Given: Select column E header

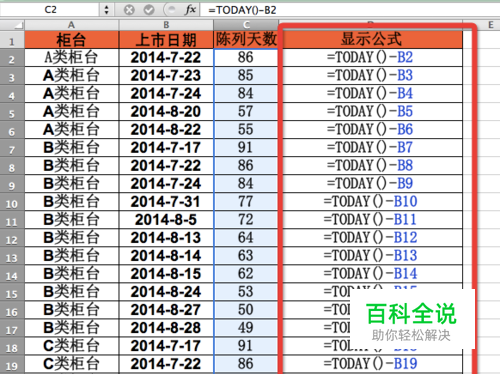Looking at the screenshot, I should 490,25.
